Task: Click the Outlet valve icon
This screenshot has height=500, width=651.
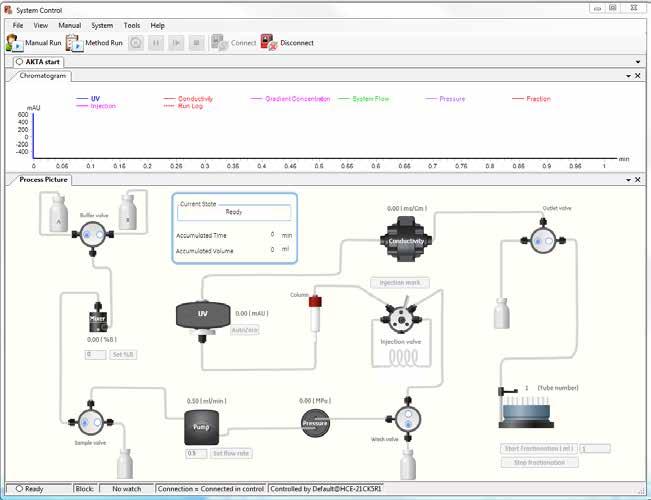Action: (x=543, y=239)
